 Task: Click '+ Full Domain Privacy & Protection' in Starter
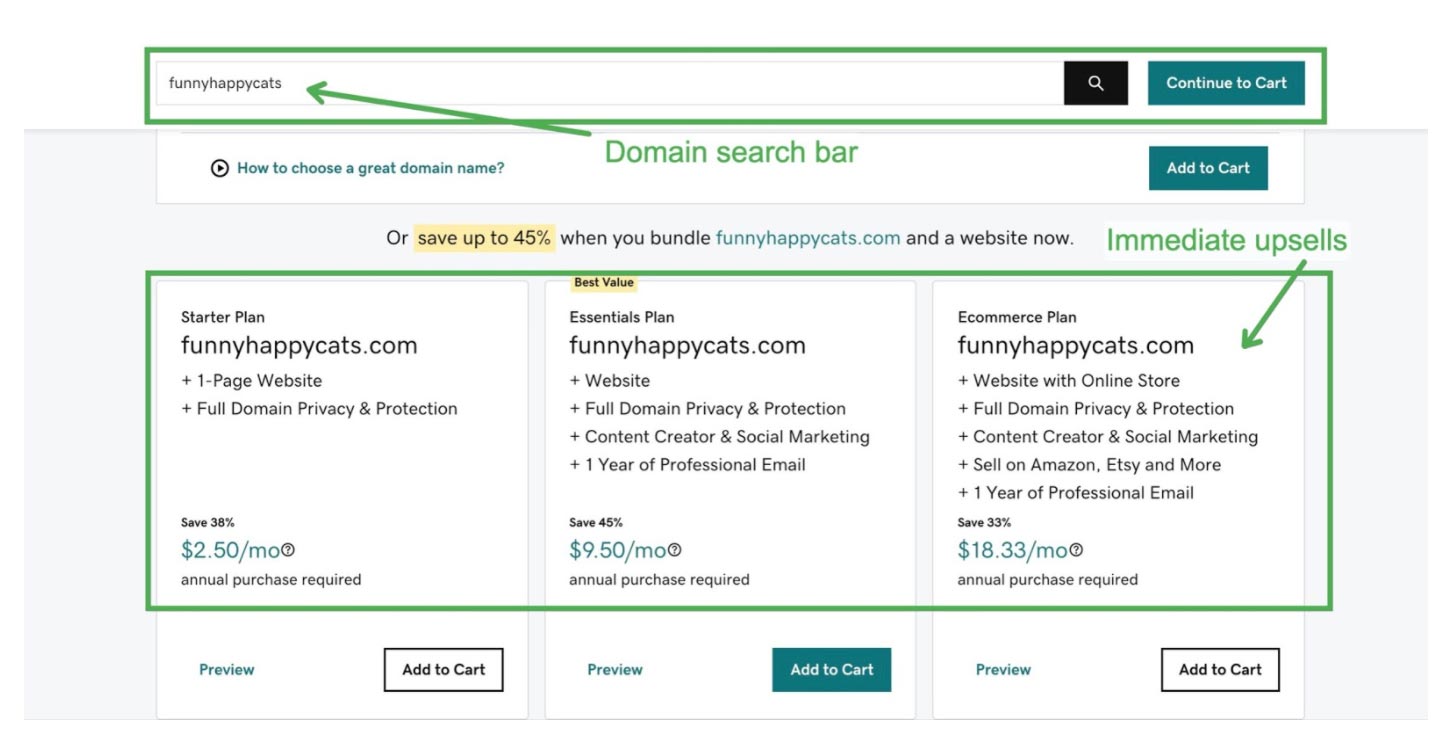coord(319,409)
